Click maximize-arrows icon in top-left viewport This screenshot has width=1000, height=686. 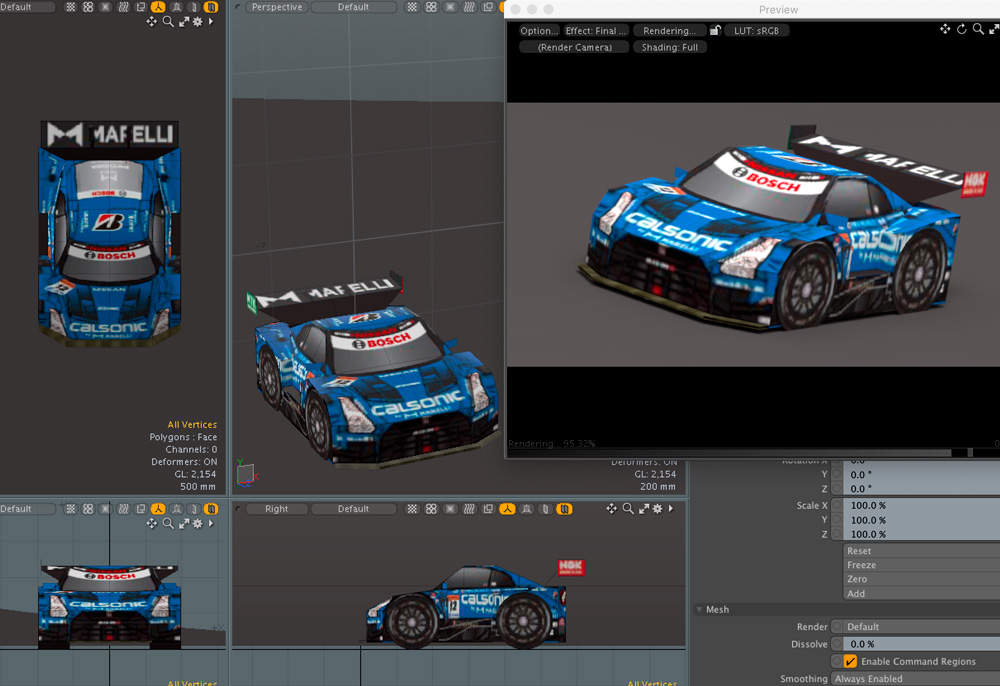184,22
